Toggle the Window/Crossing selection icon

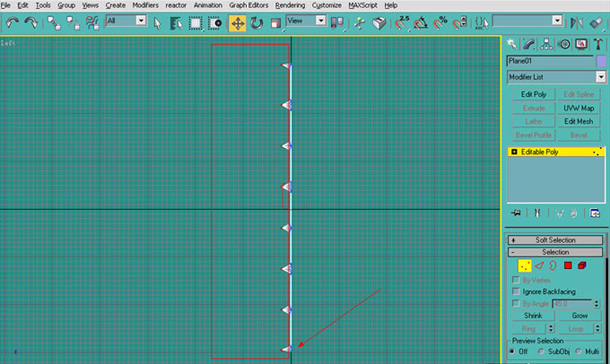tap(215, 23)
